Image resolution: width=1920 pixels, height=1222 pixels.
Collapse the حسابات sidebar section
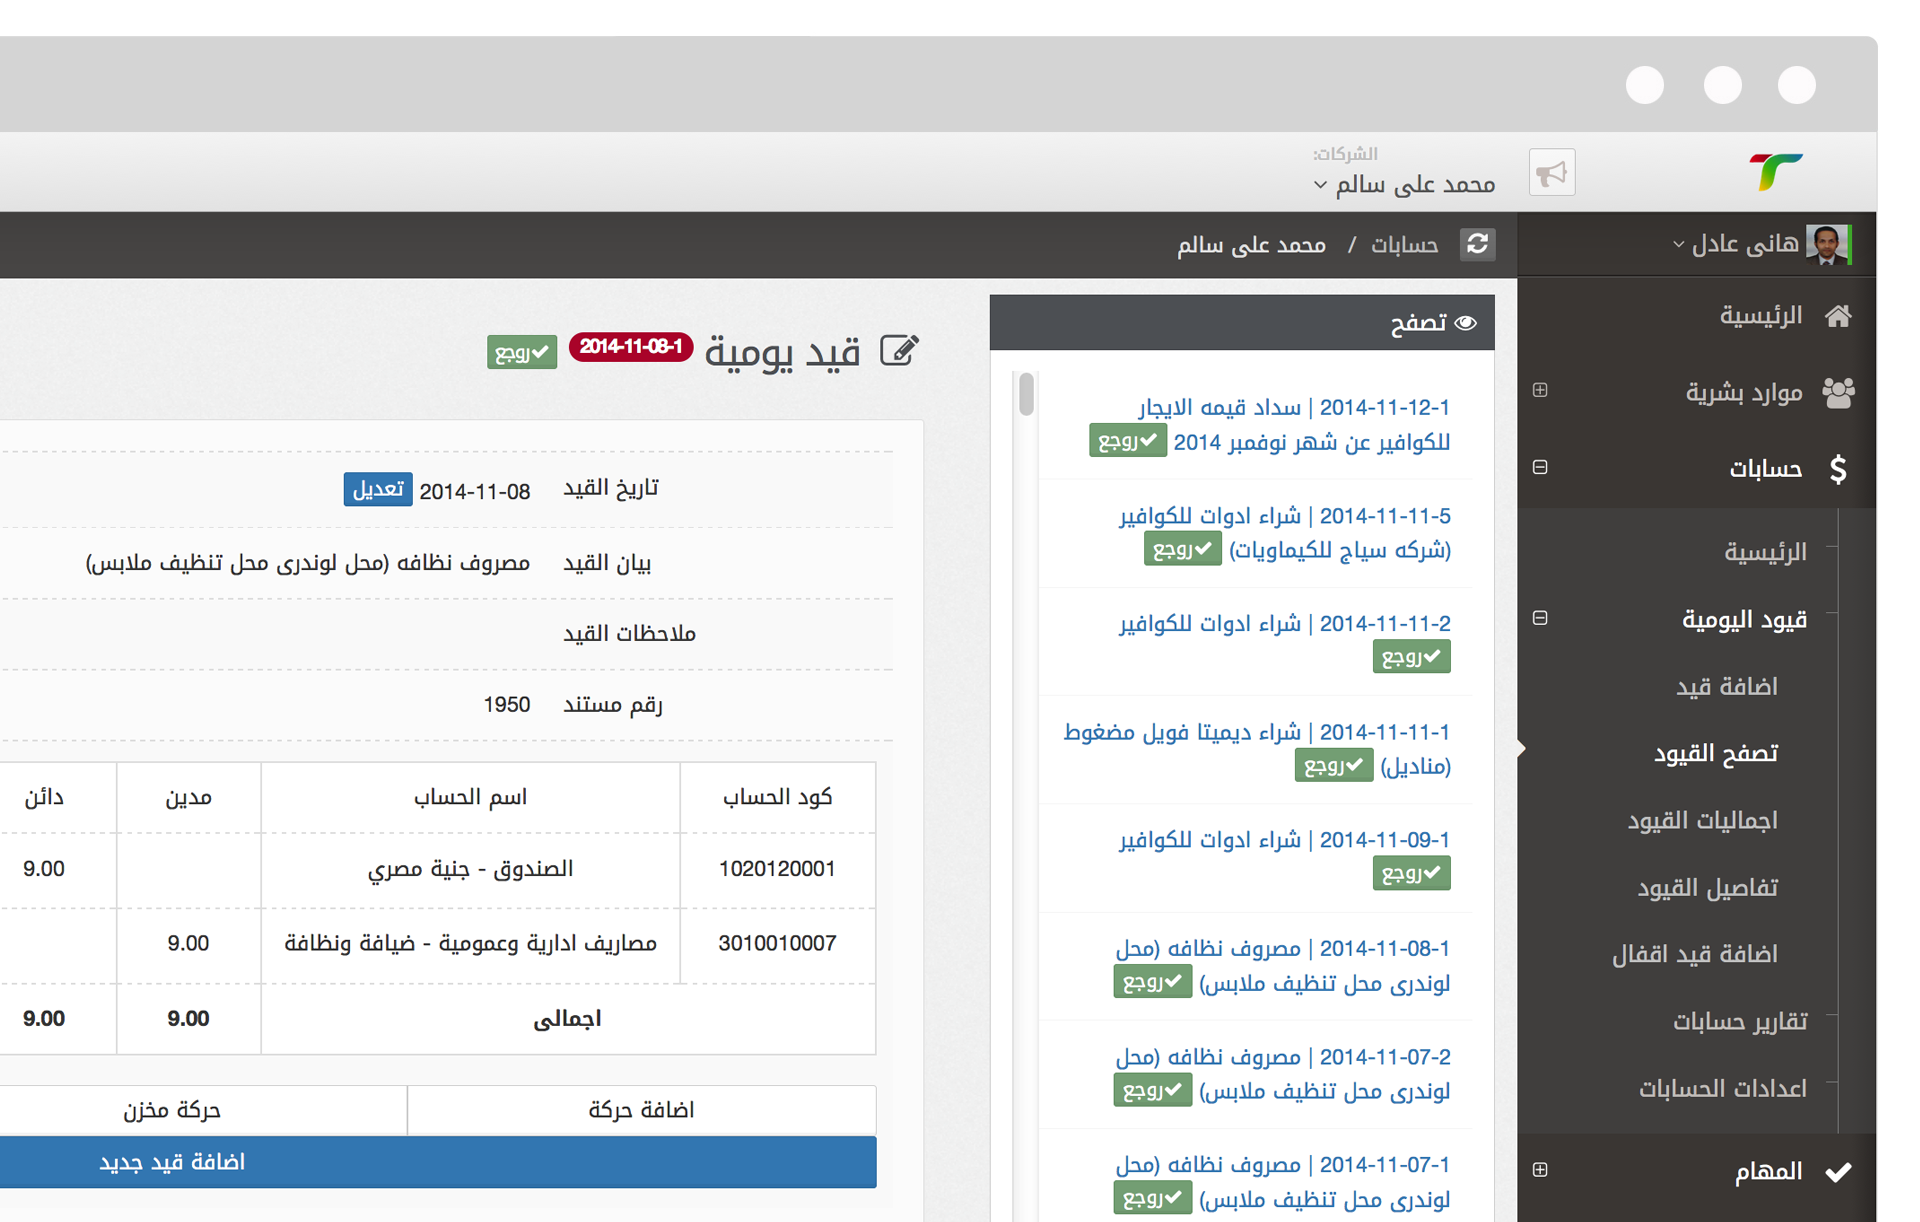(x=1540, y=467)
